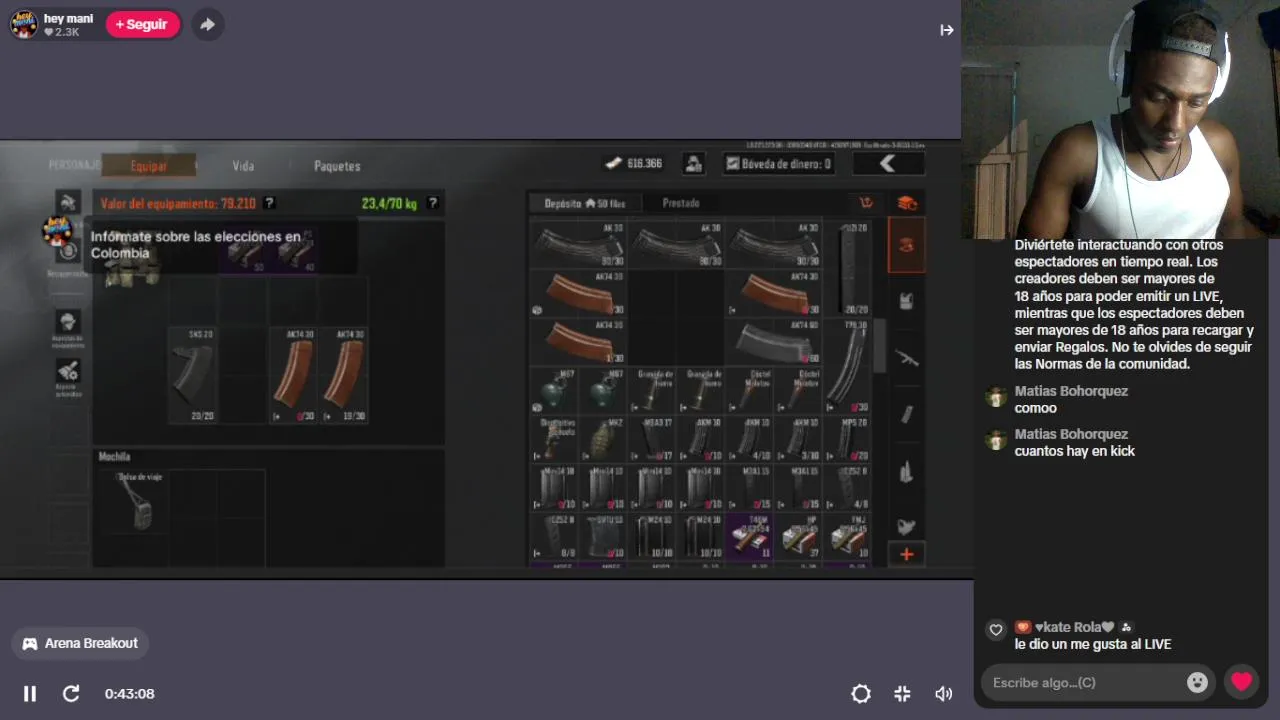Open Bóveda de dinero money vault
The image size is (1280, 720).
click(x=779, y=163)
